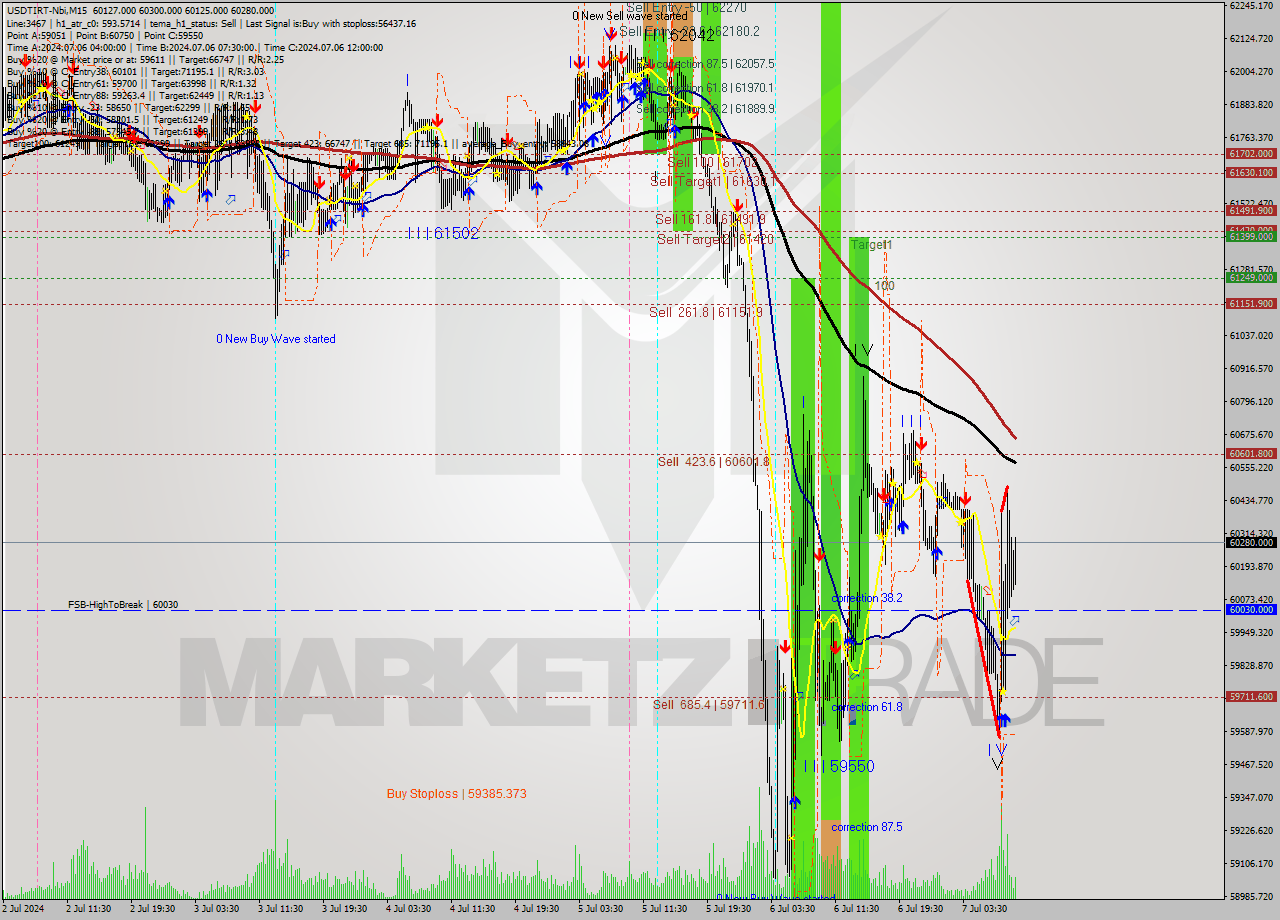Select the '6 Jul 03:30' time axis label
Screen dimensions: 1280x920
pos(792,909)
